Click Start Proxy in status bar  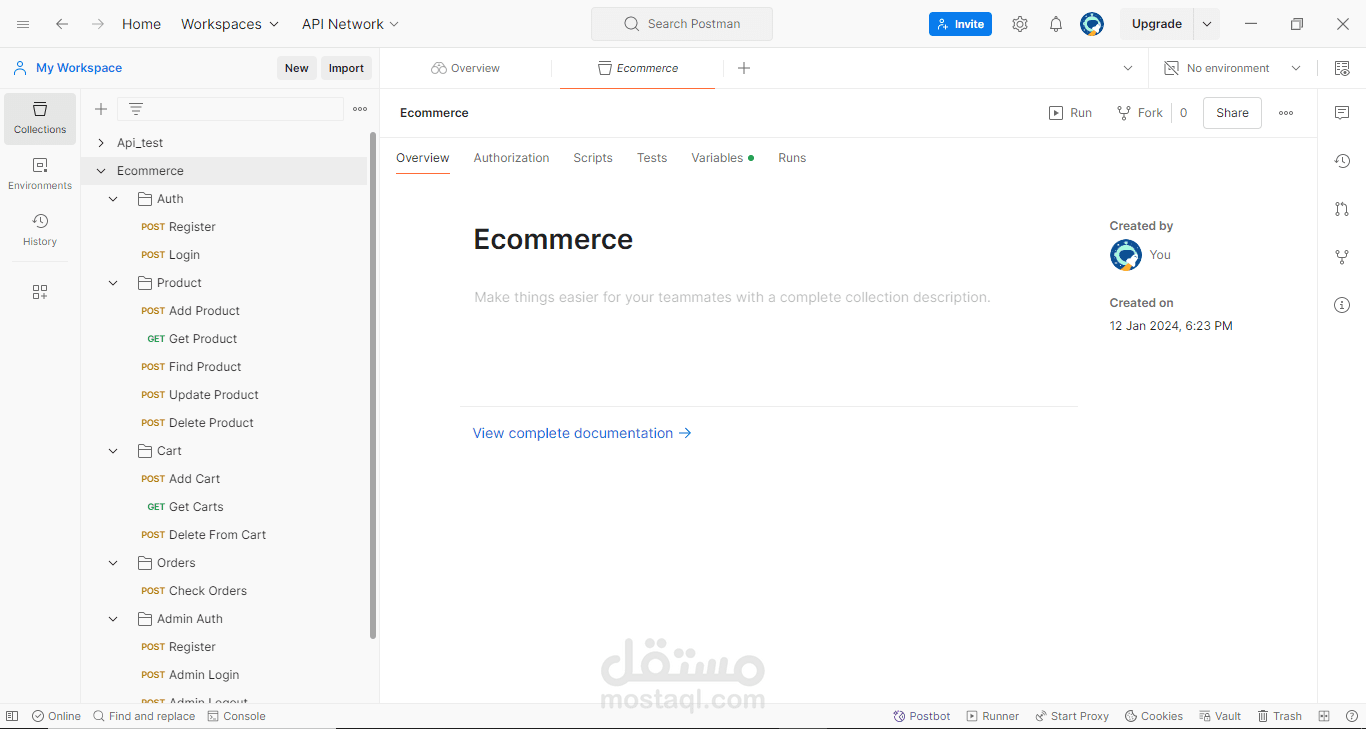pyautogui.click(x=1072, y=716)
